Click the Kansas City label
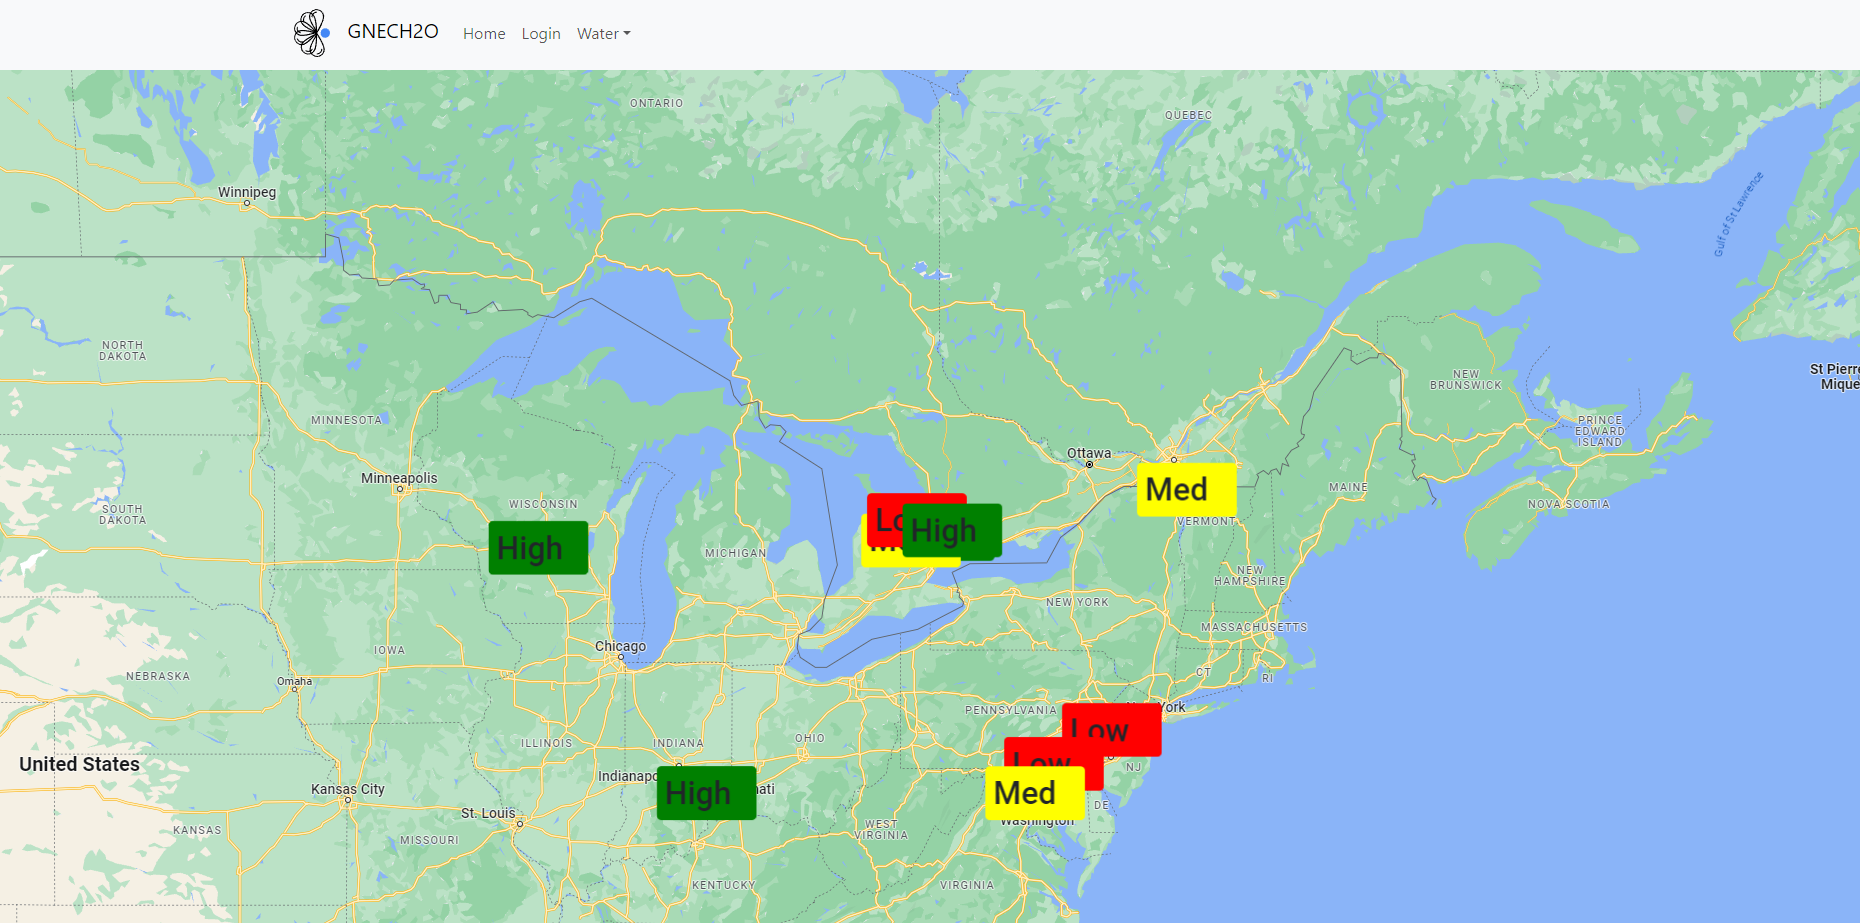1860x923 pixels. (x=348, y=789)
